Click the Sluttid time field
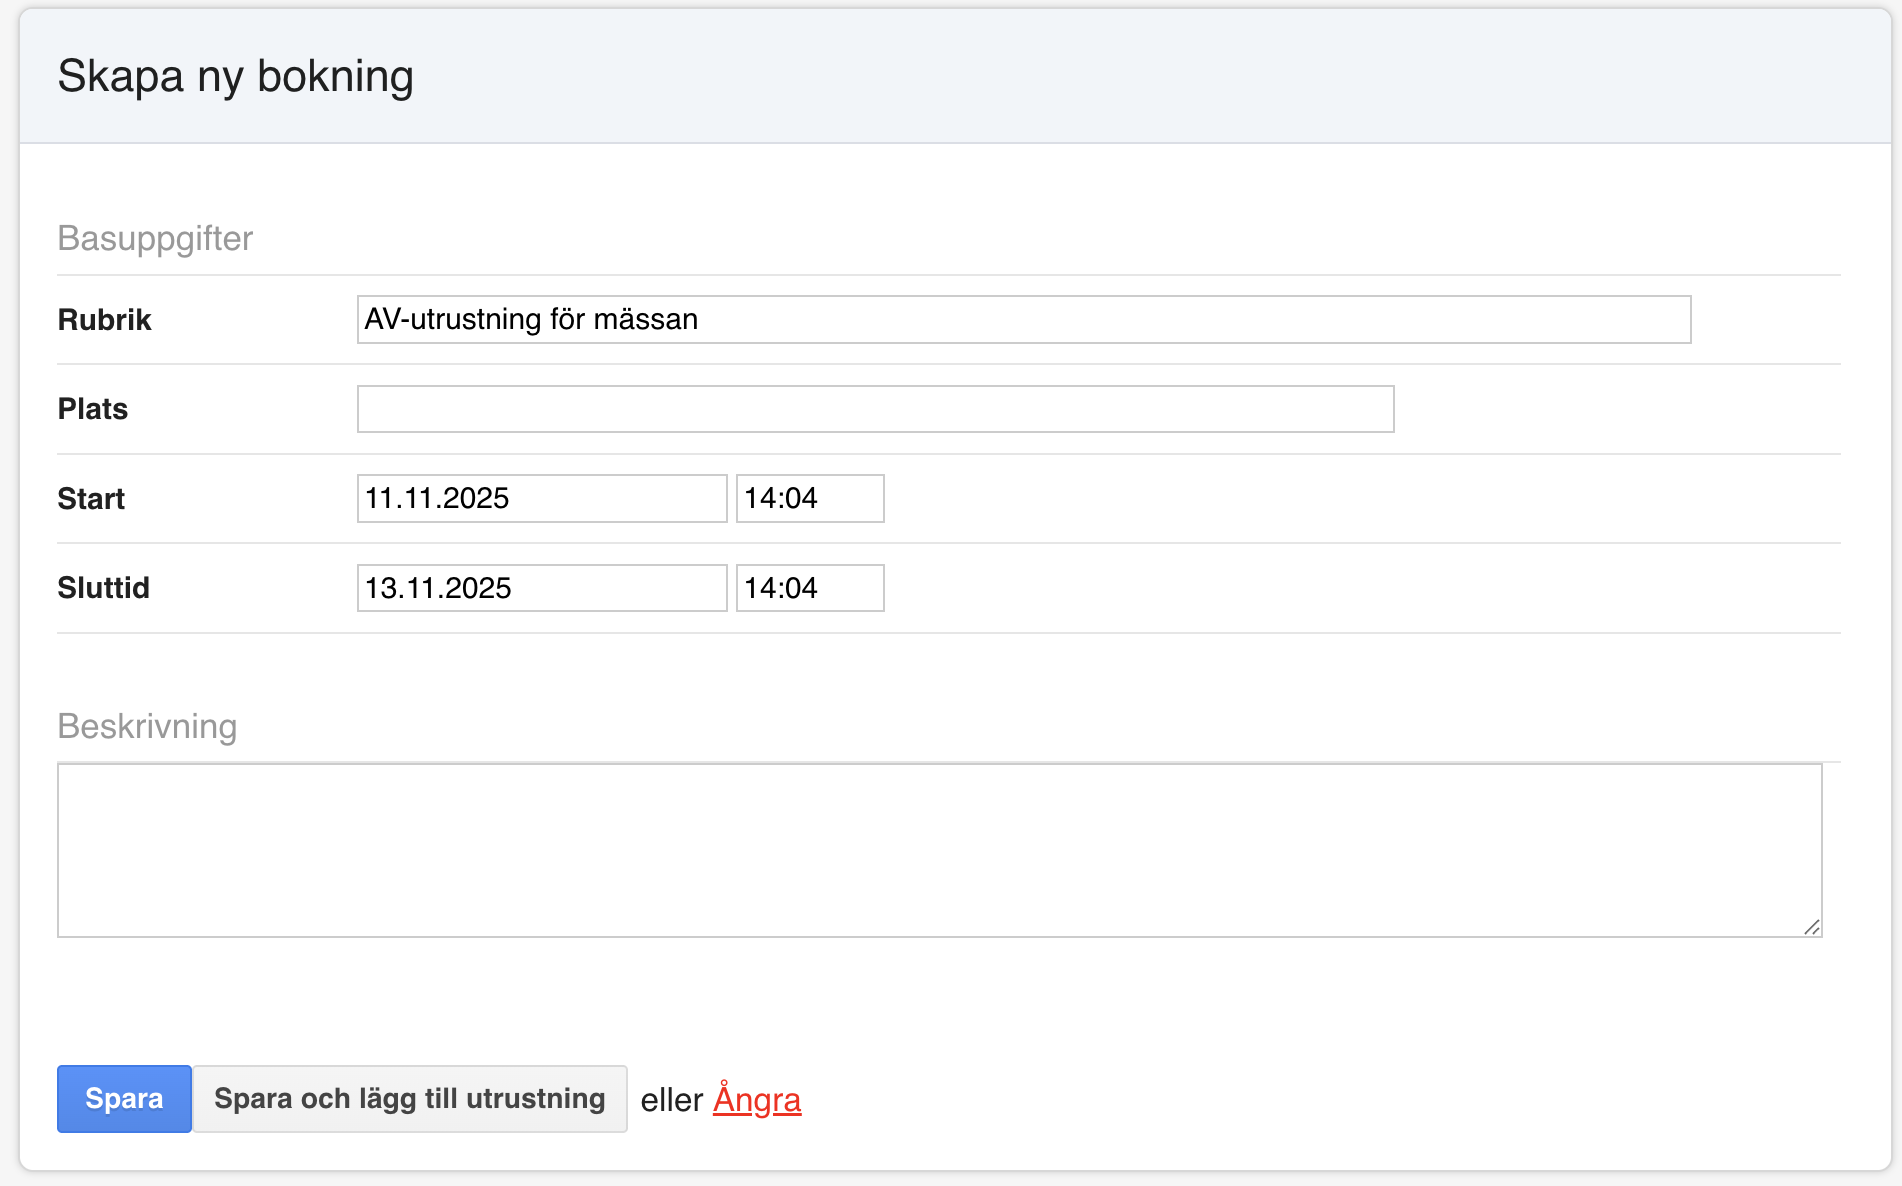1902x1186 pixels. 809,588
